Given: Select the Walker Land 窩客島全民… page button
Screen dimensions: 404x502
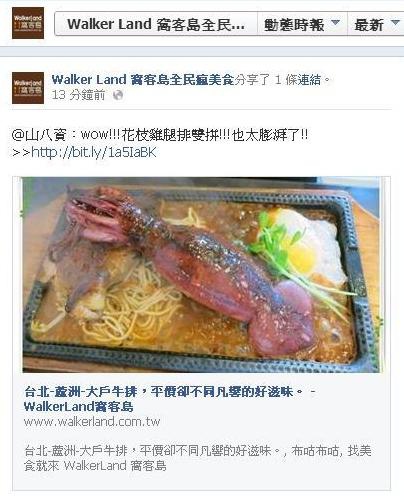Looking at the screenshot, I should (156, 24).
